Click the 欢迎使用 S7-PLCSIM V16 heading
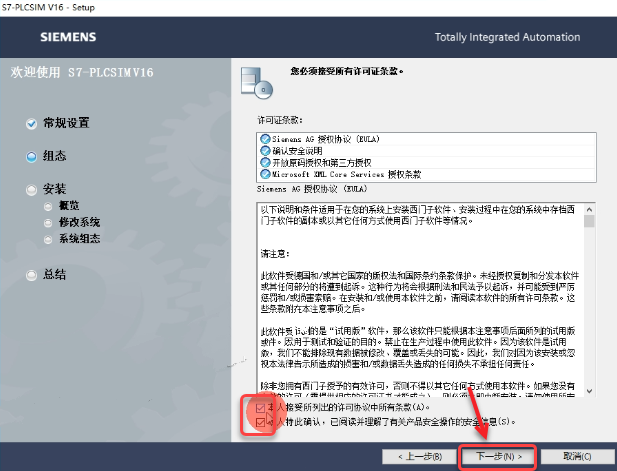The width and height of the screenshot is (617, 471). coord(82,72)
